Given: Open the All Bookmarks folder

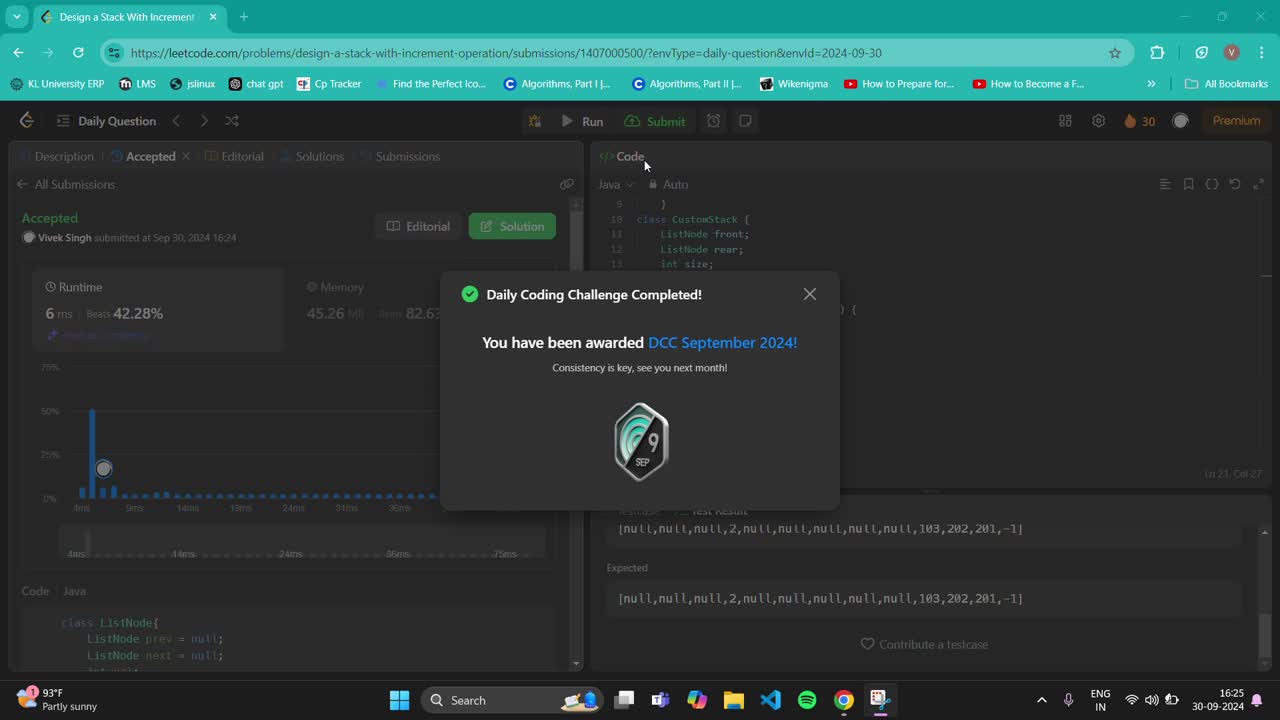Looking at the screenshot, I should (x=1226, y=84).
